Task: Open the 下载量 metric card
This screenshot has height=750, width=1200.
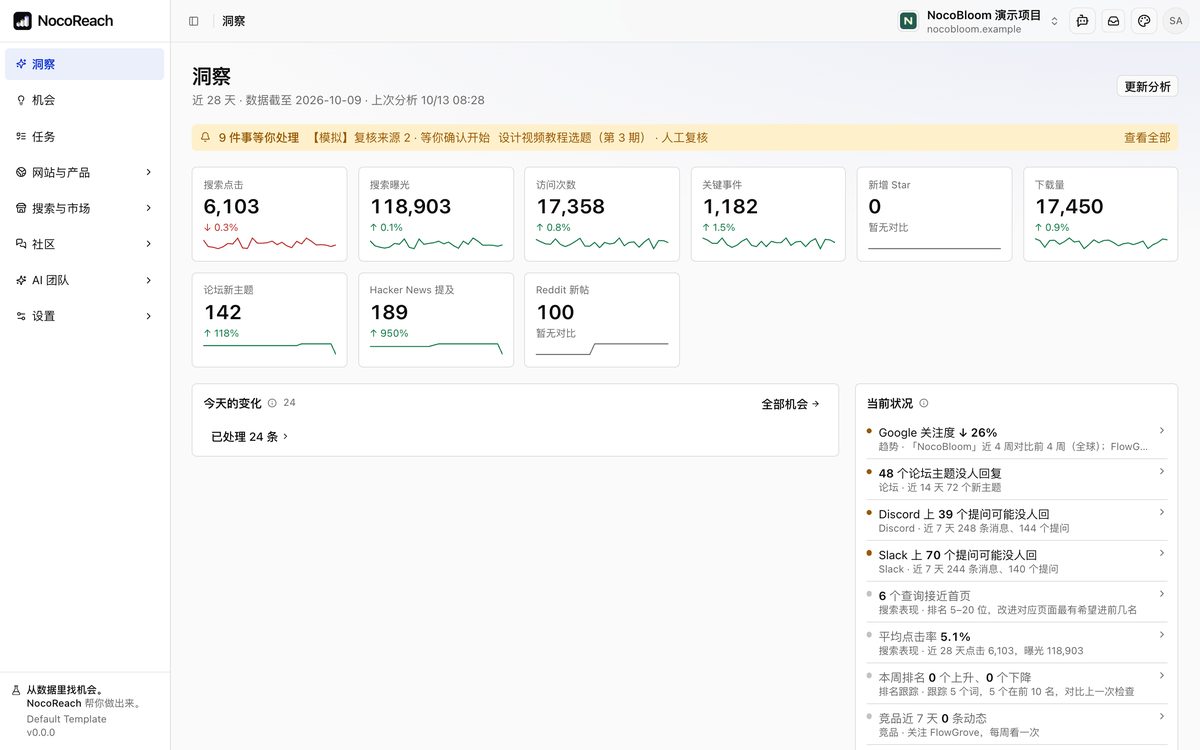Action: [x=1101, y=214]
